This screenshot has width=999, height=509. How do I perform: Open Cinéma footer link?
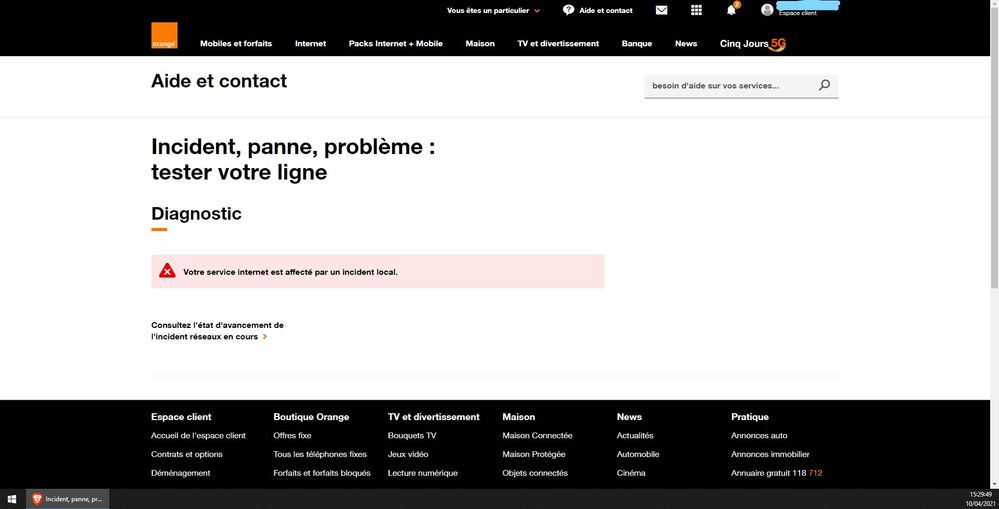(631, 473)
